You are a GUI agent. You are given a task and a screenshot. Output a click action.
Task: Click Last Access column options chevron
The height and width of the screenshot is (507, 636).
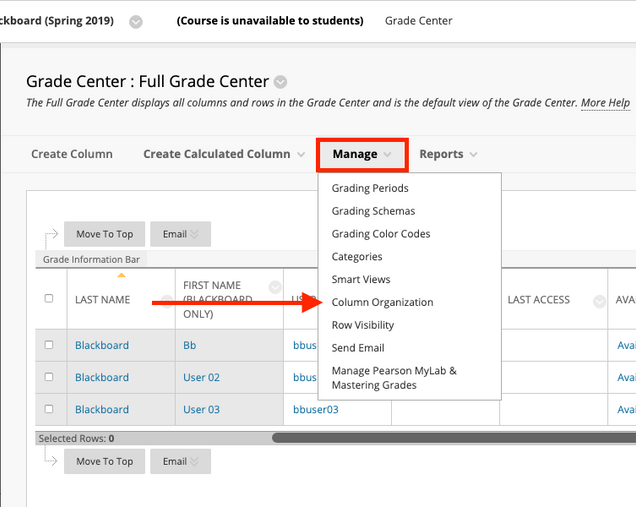(x=599, y=301)
